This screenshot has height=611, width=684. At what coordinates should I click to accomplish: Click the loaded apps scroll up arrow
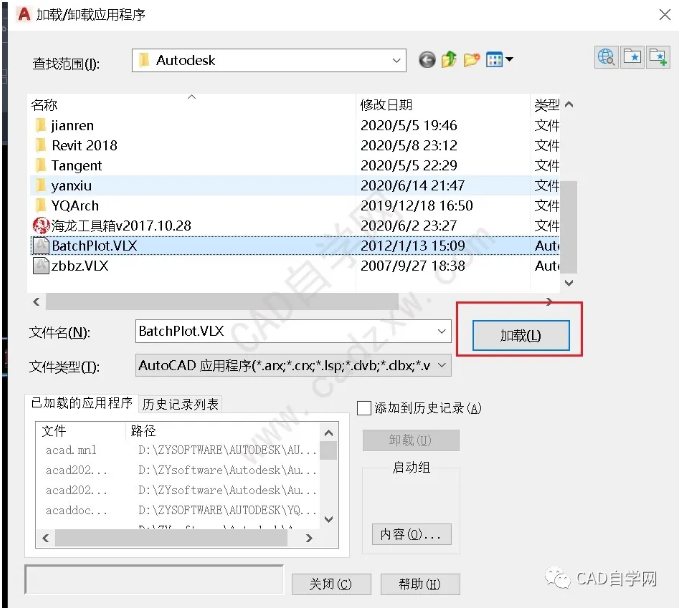[329, 433]
